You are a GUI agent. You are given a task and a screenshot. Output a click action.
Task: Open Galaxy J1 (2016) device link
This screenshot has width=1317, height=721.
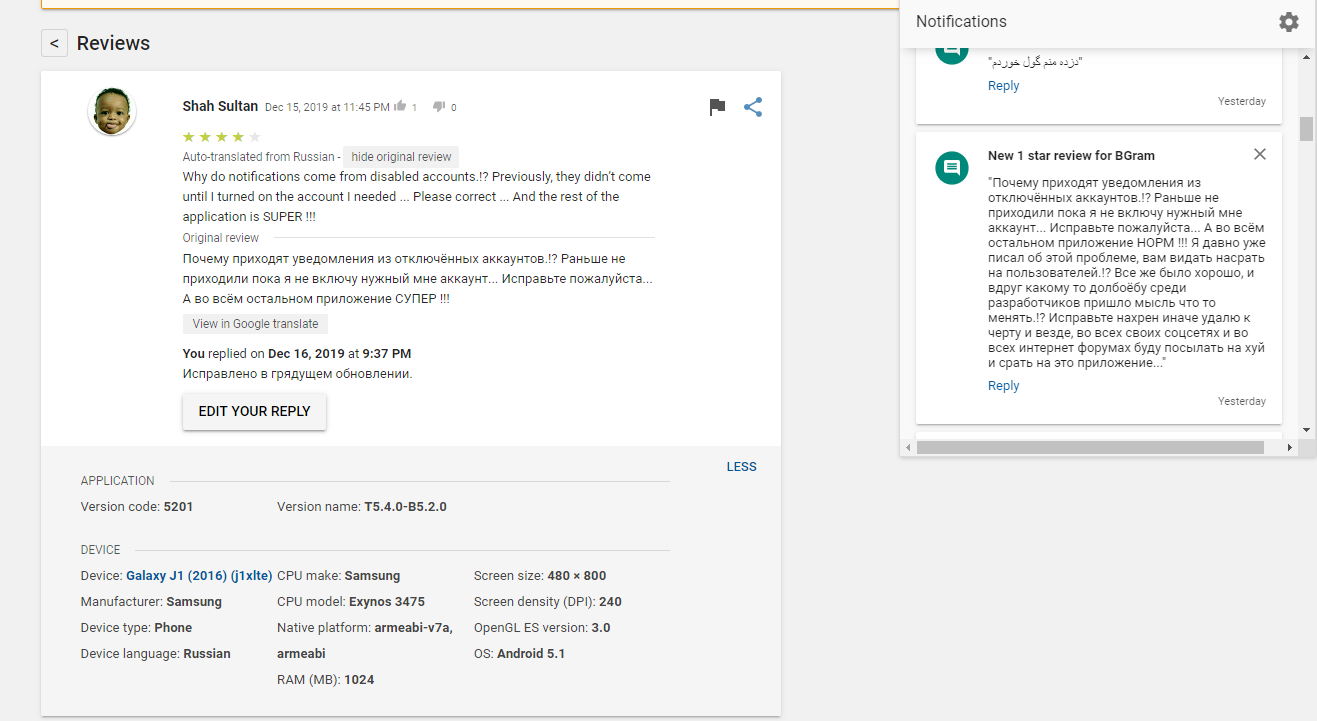[x=198, y=576]
